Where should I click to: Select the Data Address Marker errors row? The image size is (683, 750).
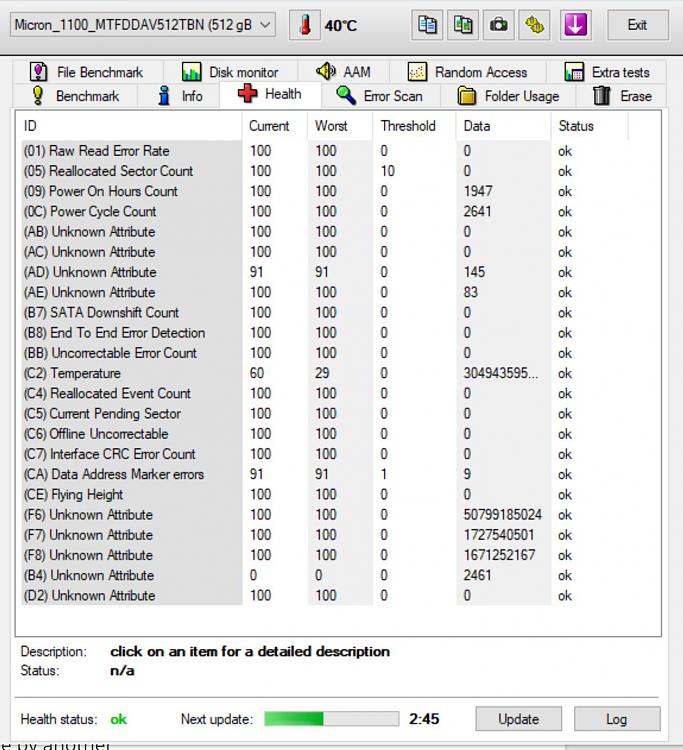coord(324,474)
